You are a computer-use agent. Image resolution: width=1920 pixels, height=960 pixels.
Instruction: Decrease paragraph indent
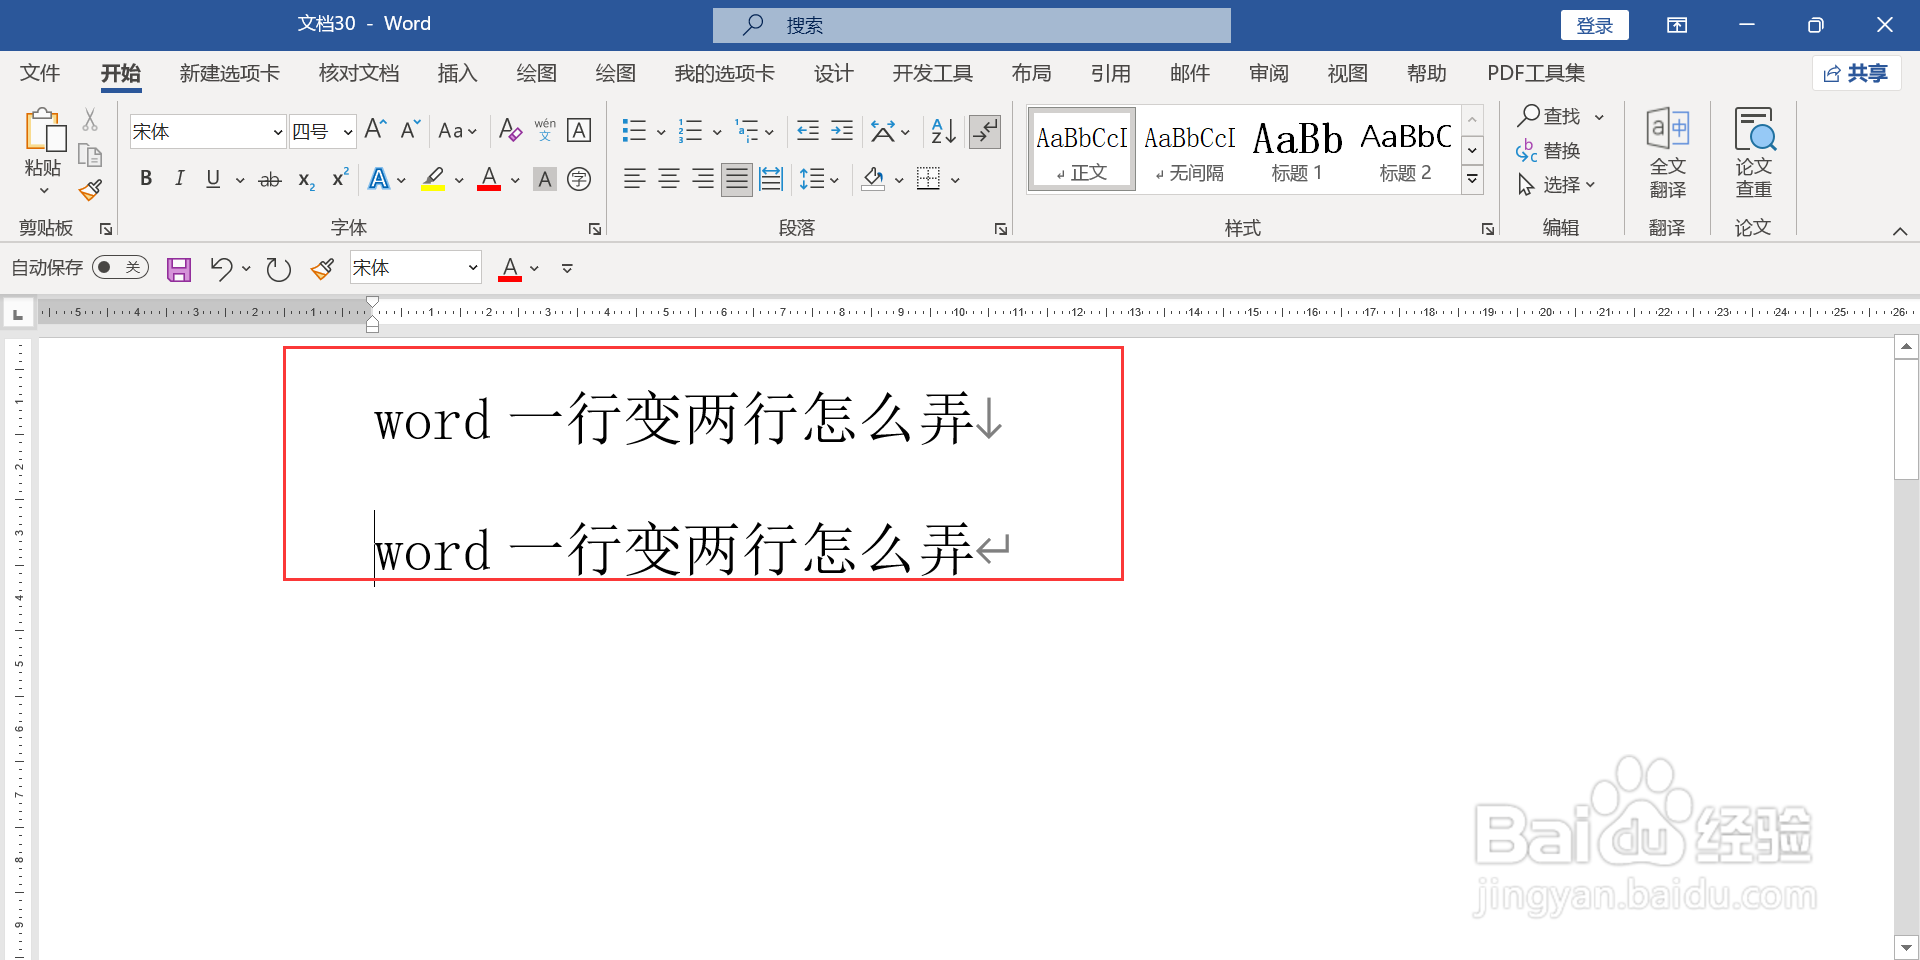808,130
